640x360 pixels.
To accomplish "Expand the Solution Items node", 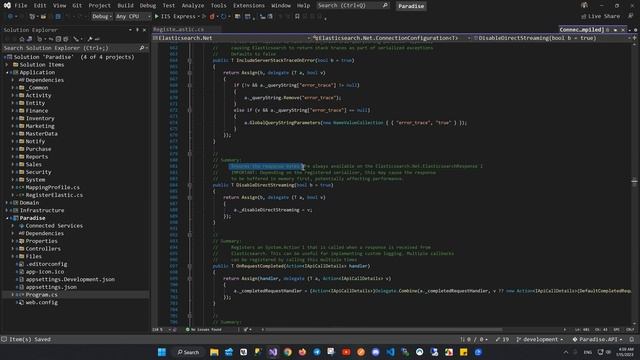I will [x=7, y=64].
